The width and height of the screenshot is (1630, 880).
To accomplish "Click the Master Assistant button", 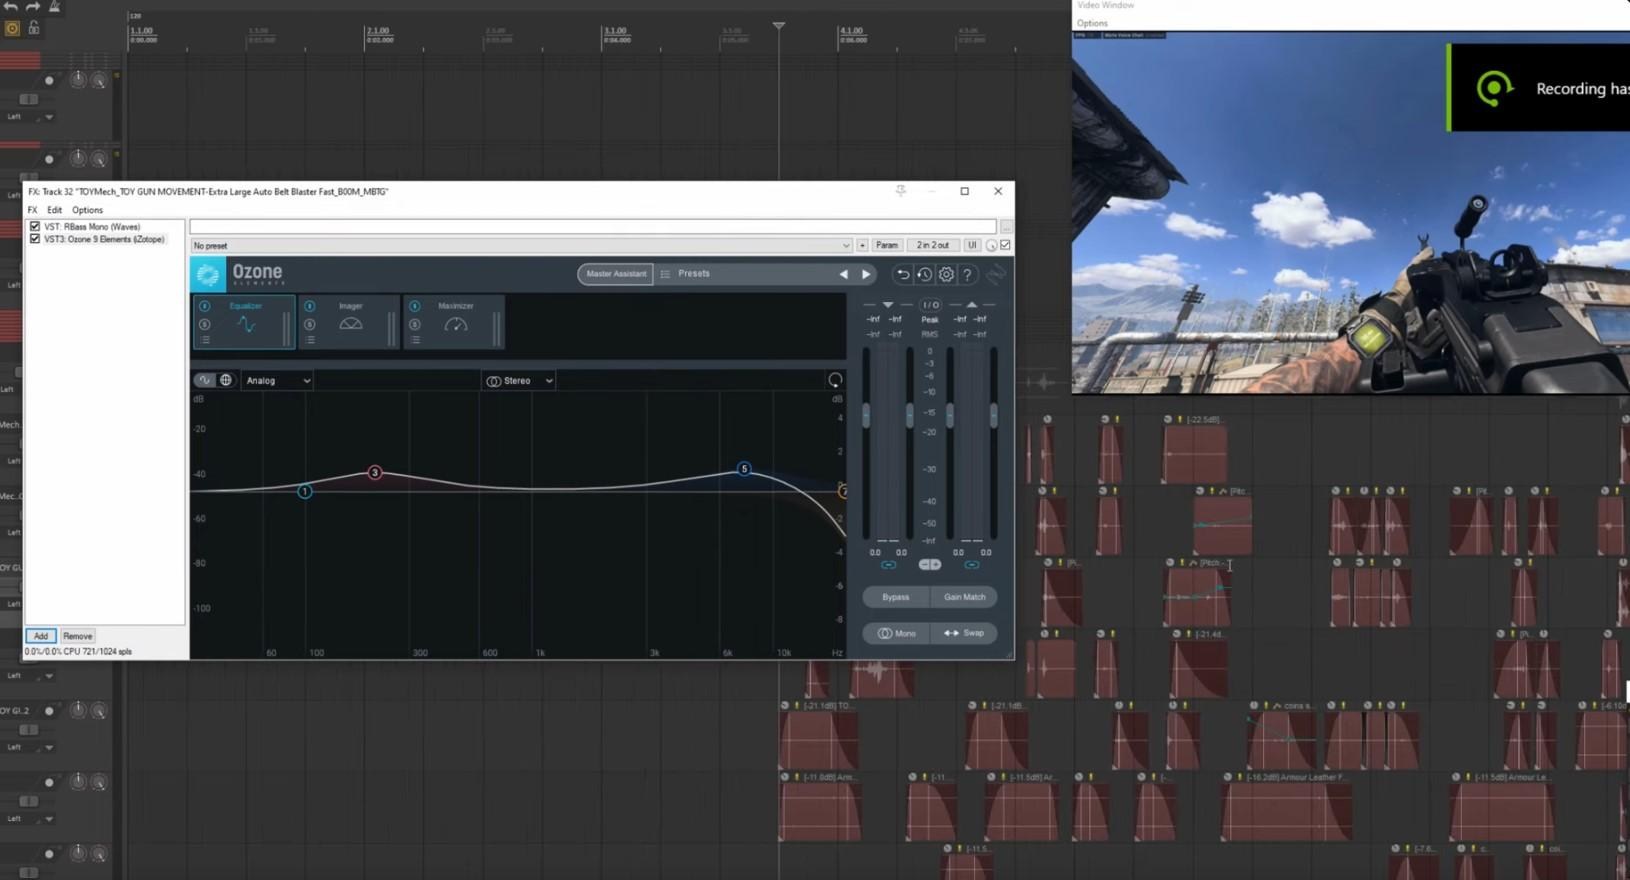I will point(616,274).
